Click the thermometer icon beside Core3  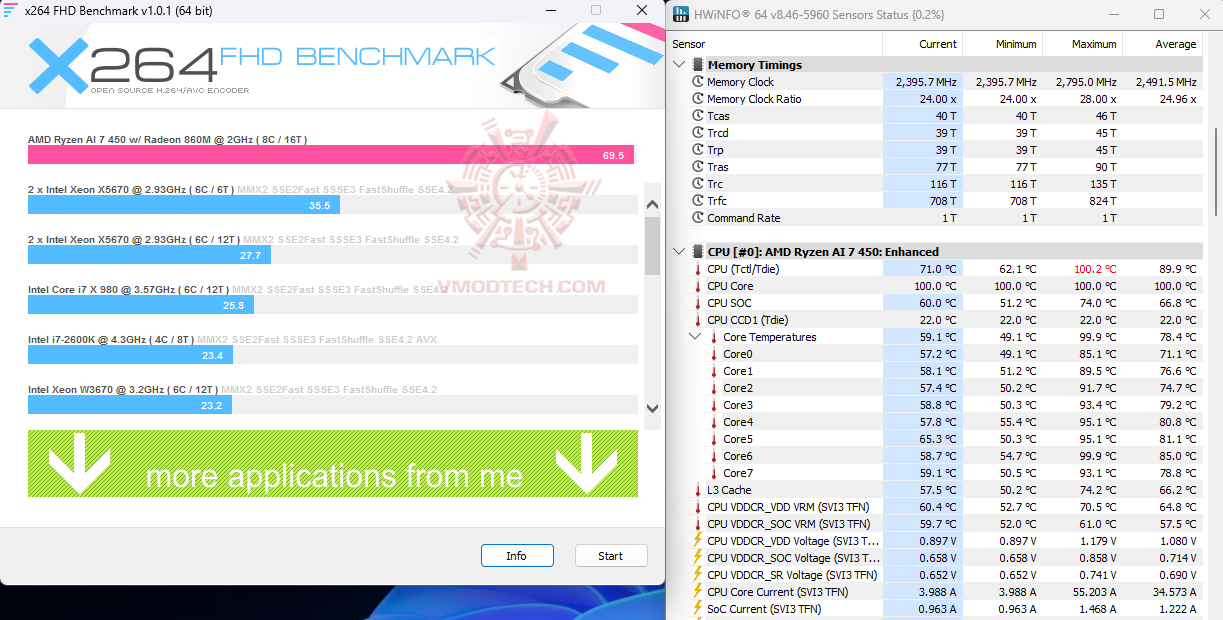point(714,405)
